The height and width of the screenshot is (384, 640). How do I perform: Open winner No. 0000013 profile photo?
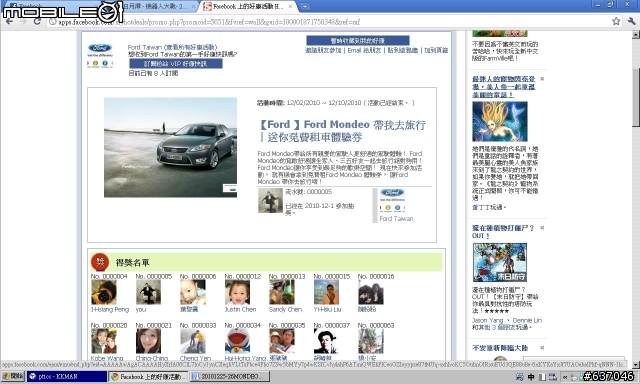point(282,292)
